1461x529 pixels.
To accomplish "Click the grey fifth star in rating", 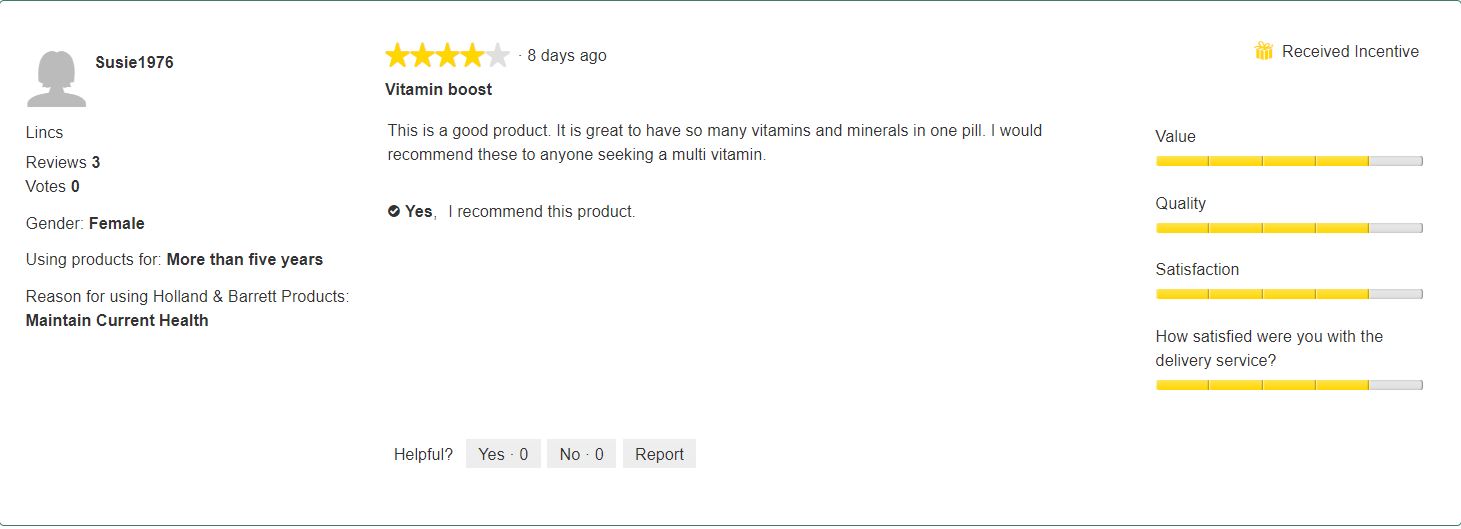I will [x=498, y=55].
